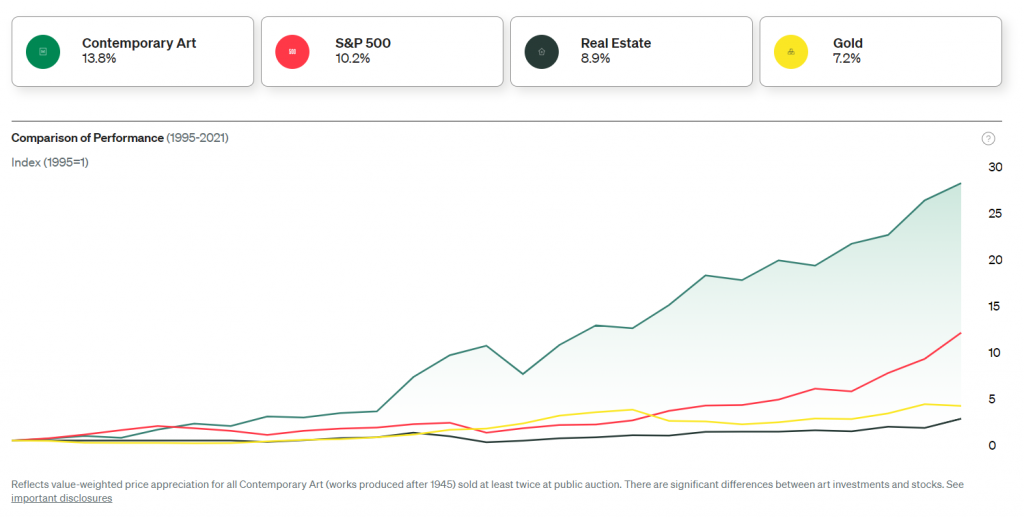This screenshot has width=1024, height=518.
Task: Click the green Contemporary Art icon
Action: [x=43, y=51]
